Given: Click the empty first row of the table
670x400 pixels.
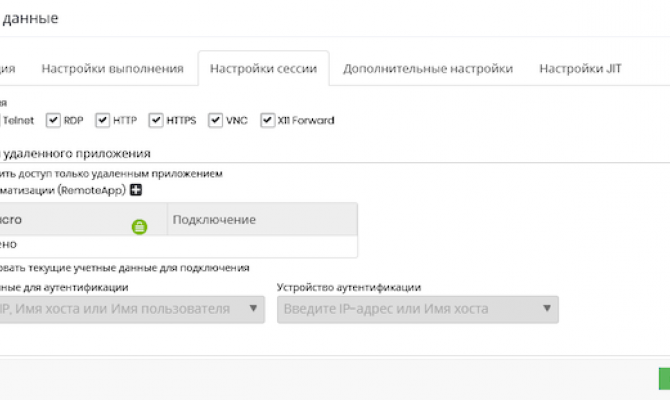Looking at the screenshot, I should click(178, 244).
